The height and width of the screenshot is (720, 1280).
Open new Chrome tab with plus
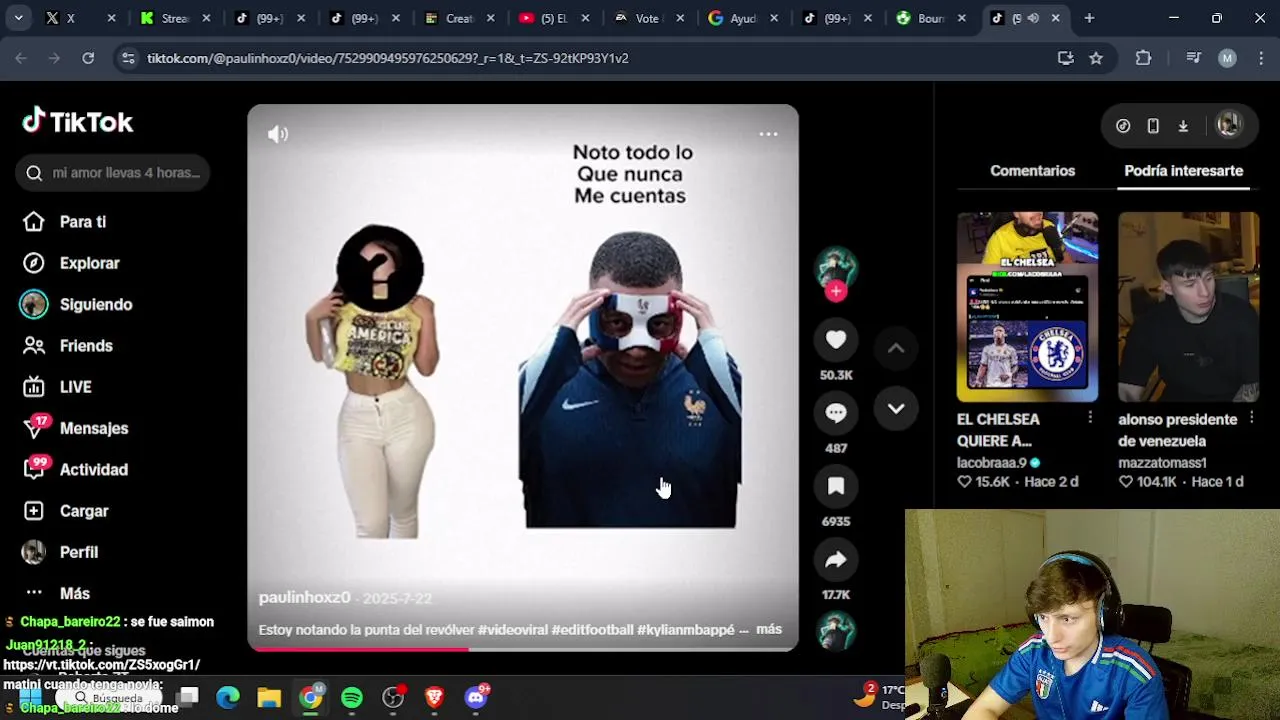point(1089,18)
